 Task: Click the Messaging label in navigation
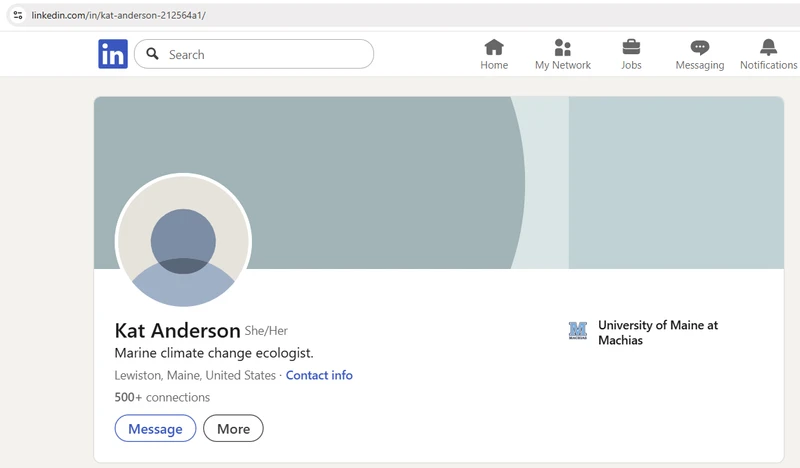[700, 65]
